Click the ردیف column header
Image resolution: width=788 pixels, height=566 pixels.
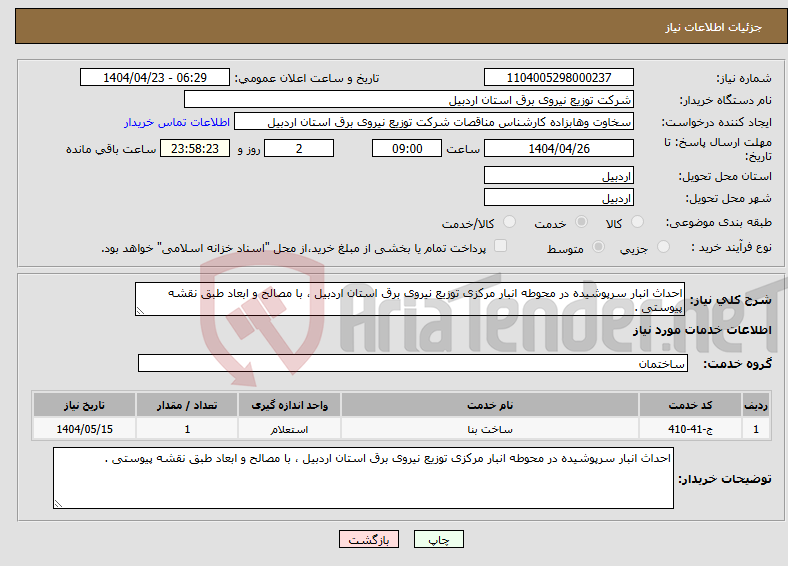click(x=756, y=405)
